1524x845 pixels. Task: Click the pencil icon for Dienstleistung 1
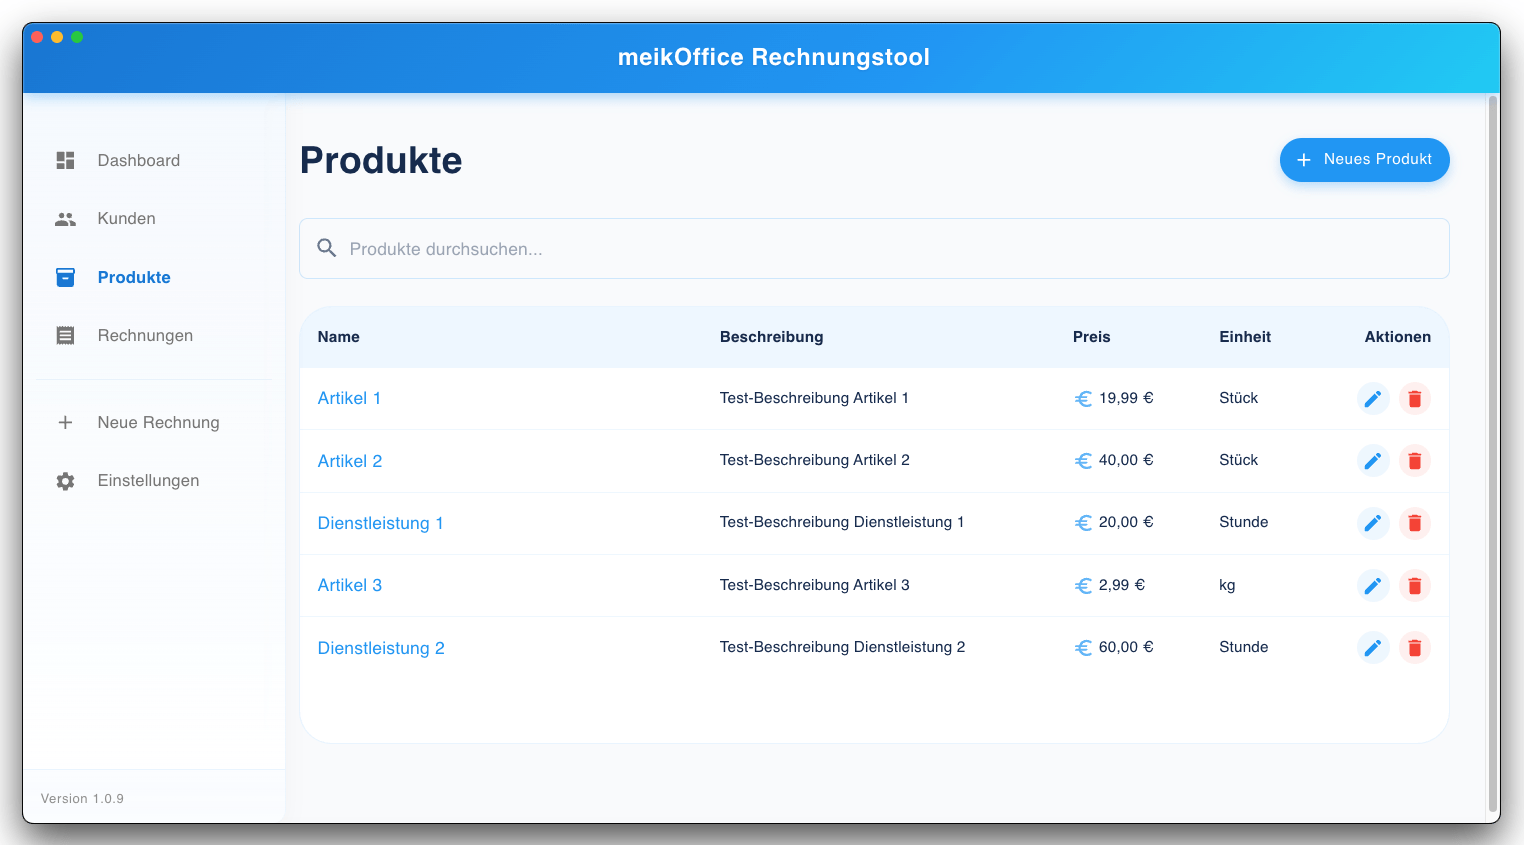1373,523
